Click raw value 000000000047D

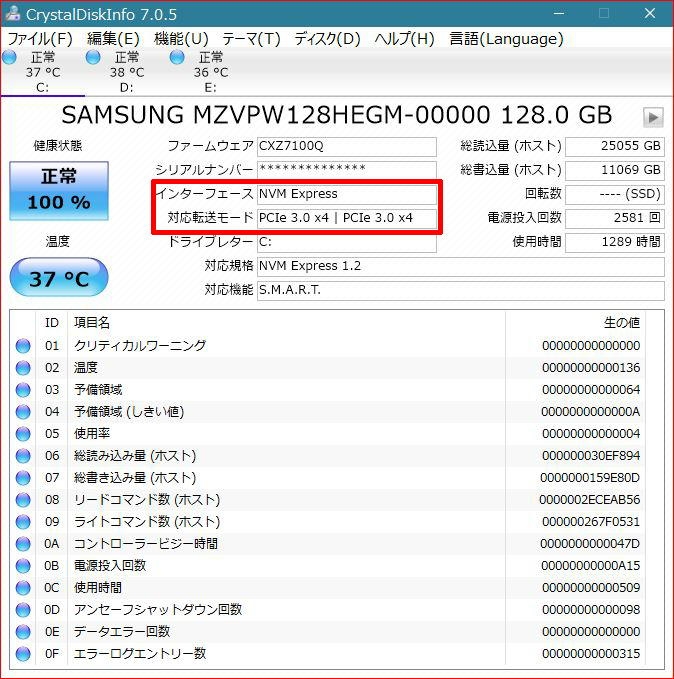590,543
